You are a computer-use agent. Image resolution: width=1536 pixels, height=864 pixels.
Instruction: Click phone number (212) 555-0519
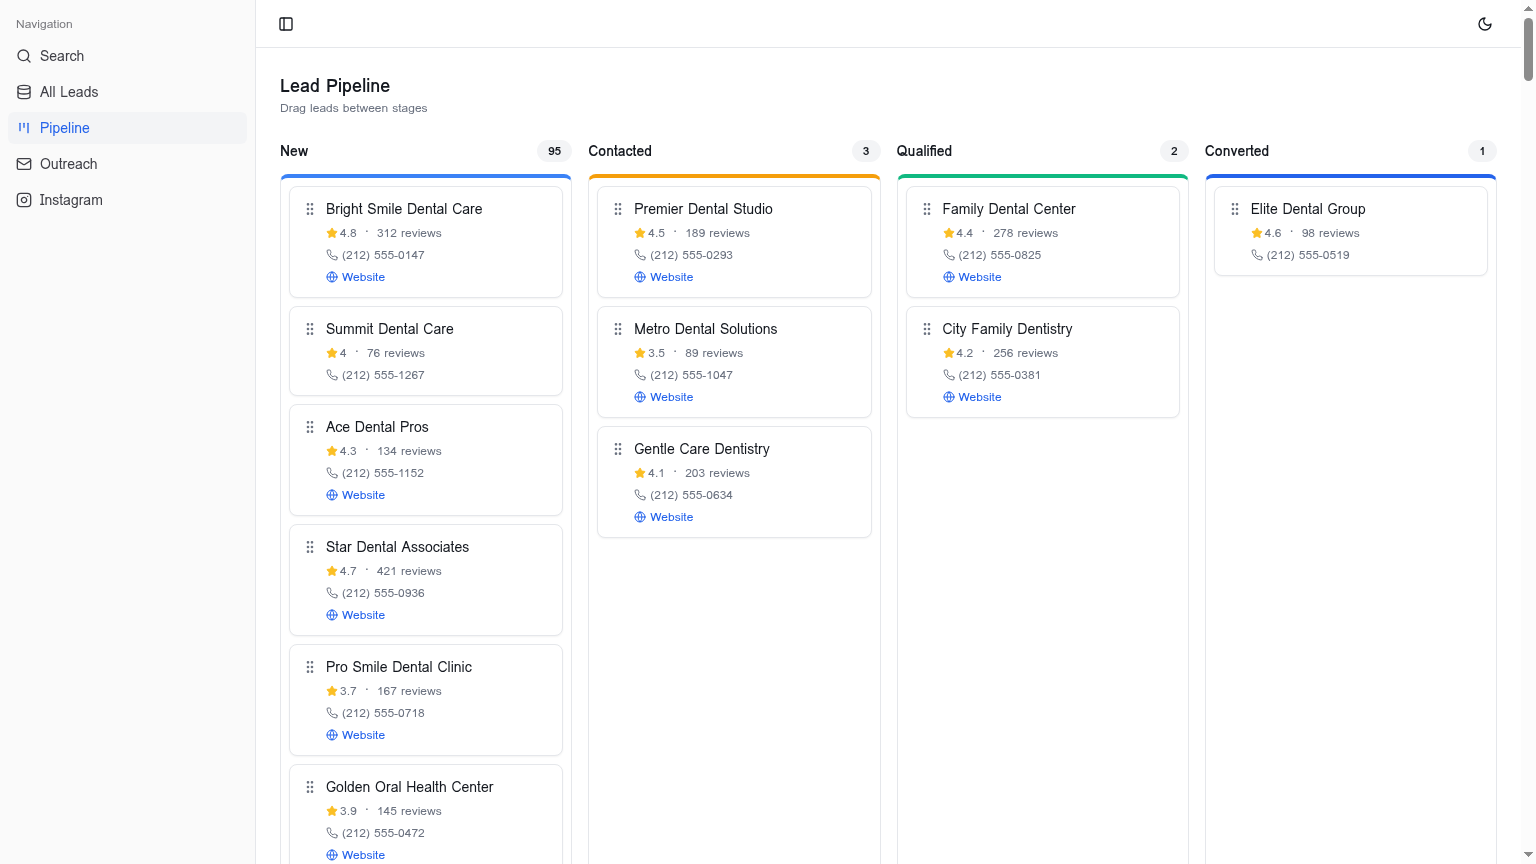pos(1308,255)
